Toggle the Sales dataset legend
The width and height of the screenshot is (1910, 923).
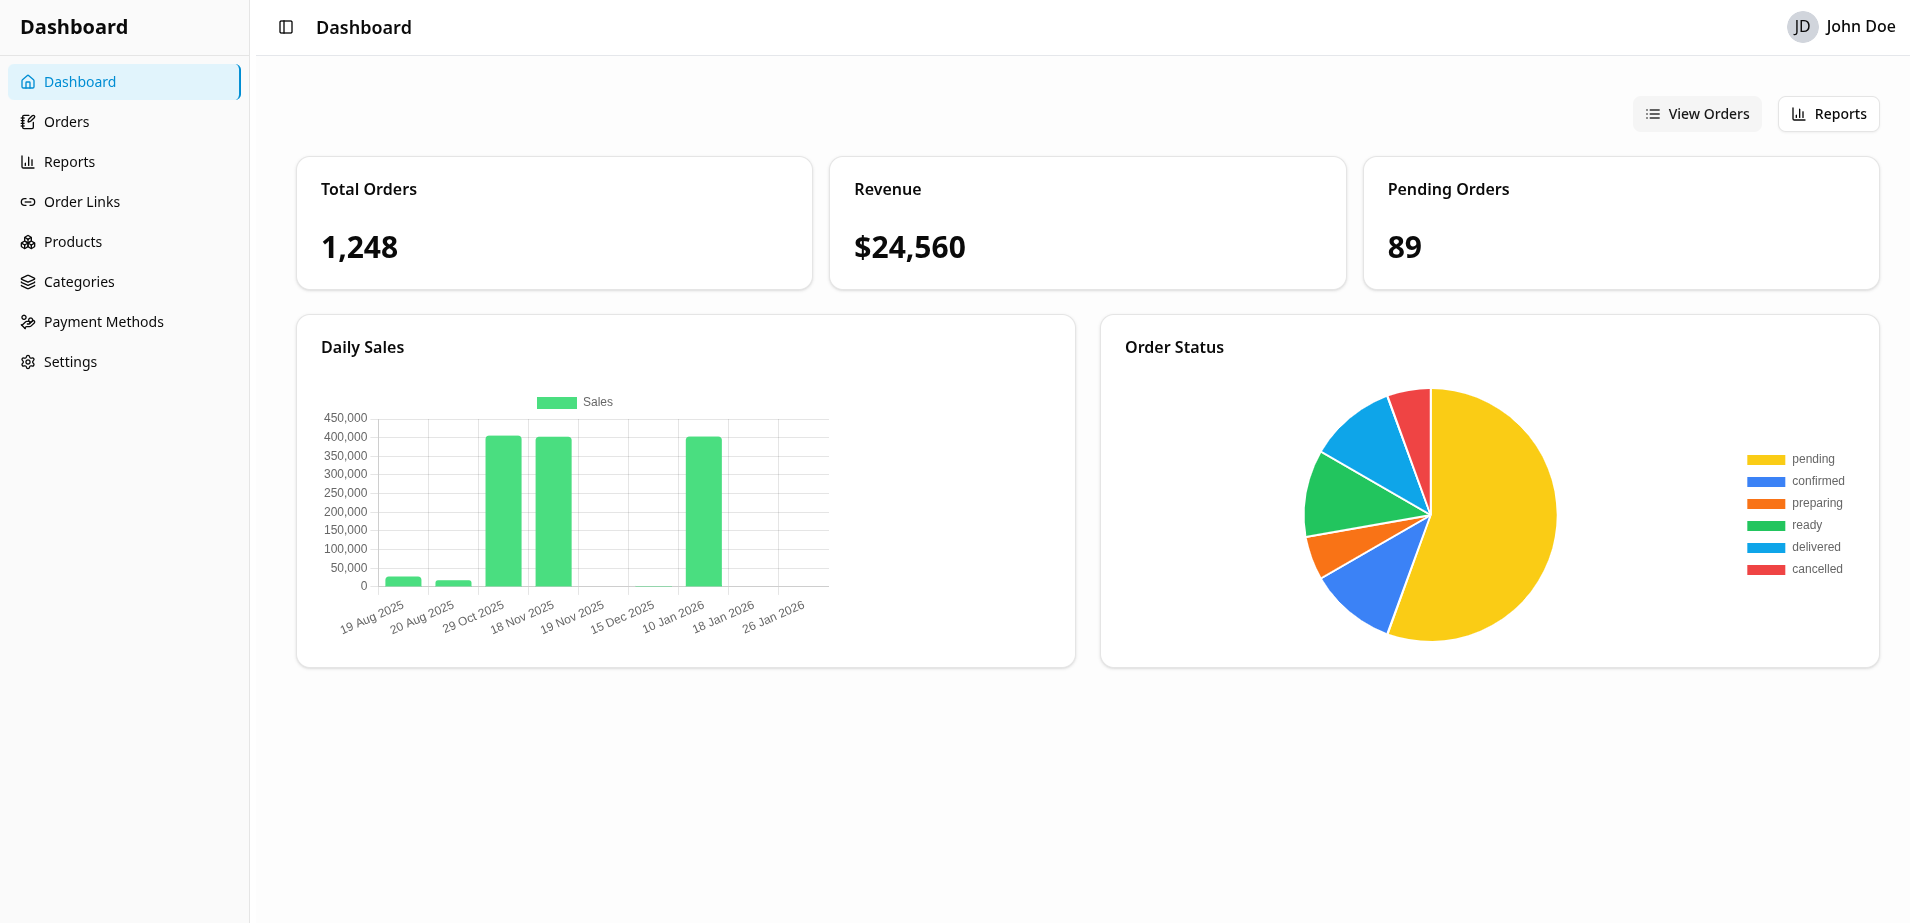575,402
